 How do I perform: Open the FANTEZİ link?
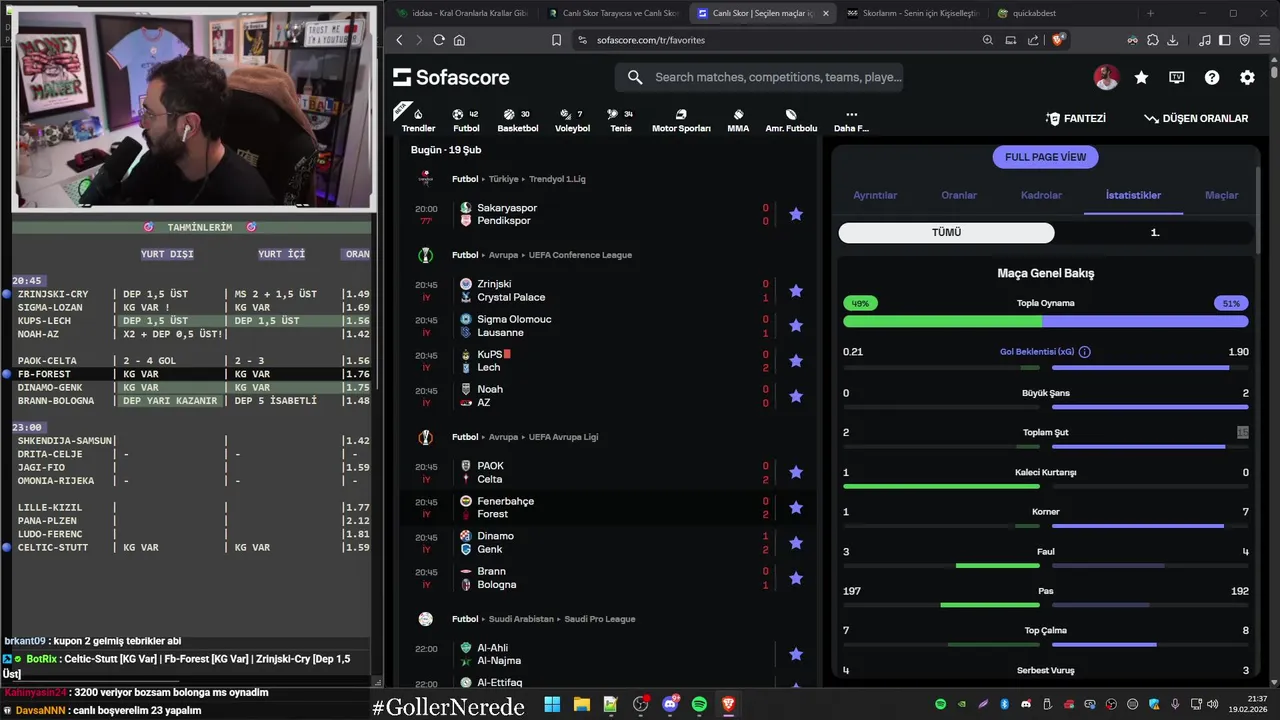tap(1076, 118)
